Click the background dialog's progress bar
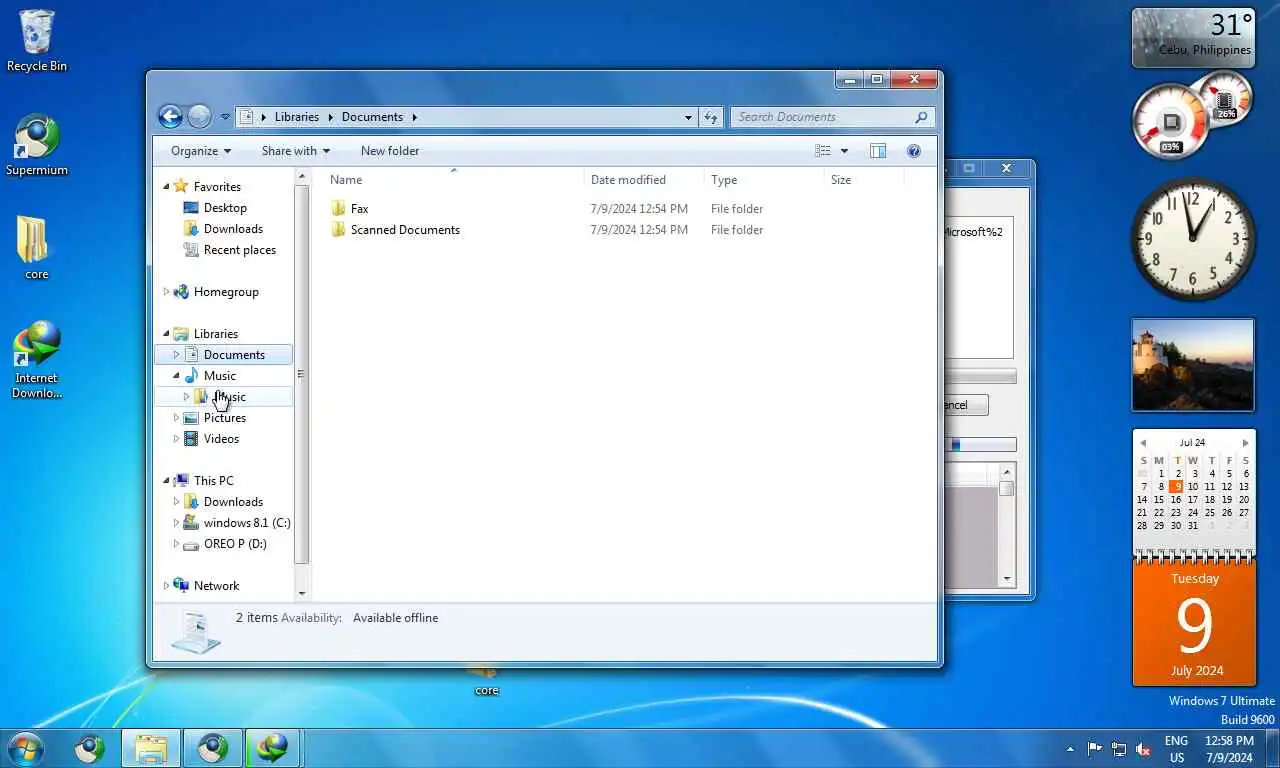This screenshot has height=768, width=1280. (980, 376)
